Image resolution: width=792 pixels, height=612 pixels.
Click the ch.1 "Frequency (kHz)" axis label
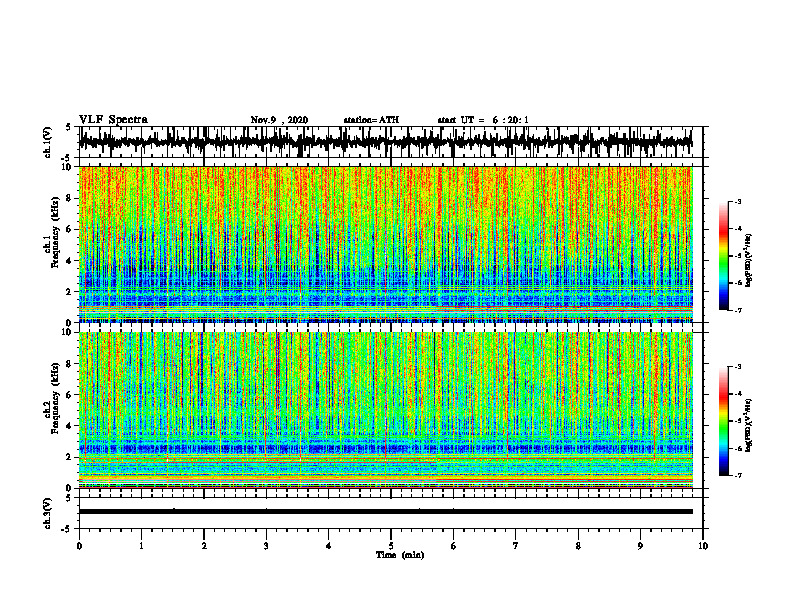coord(56,232)
